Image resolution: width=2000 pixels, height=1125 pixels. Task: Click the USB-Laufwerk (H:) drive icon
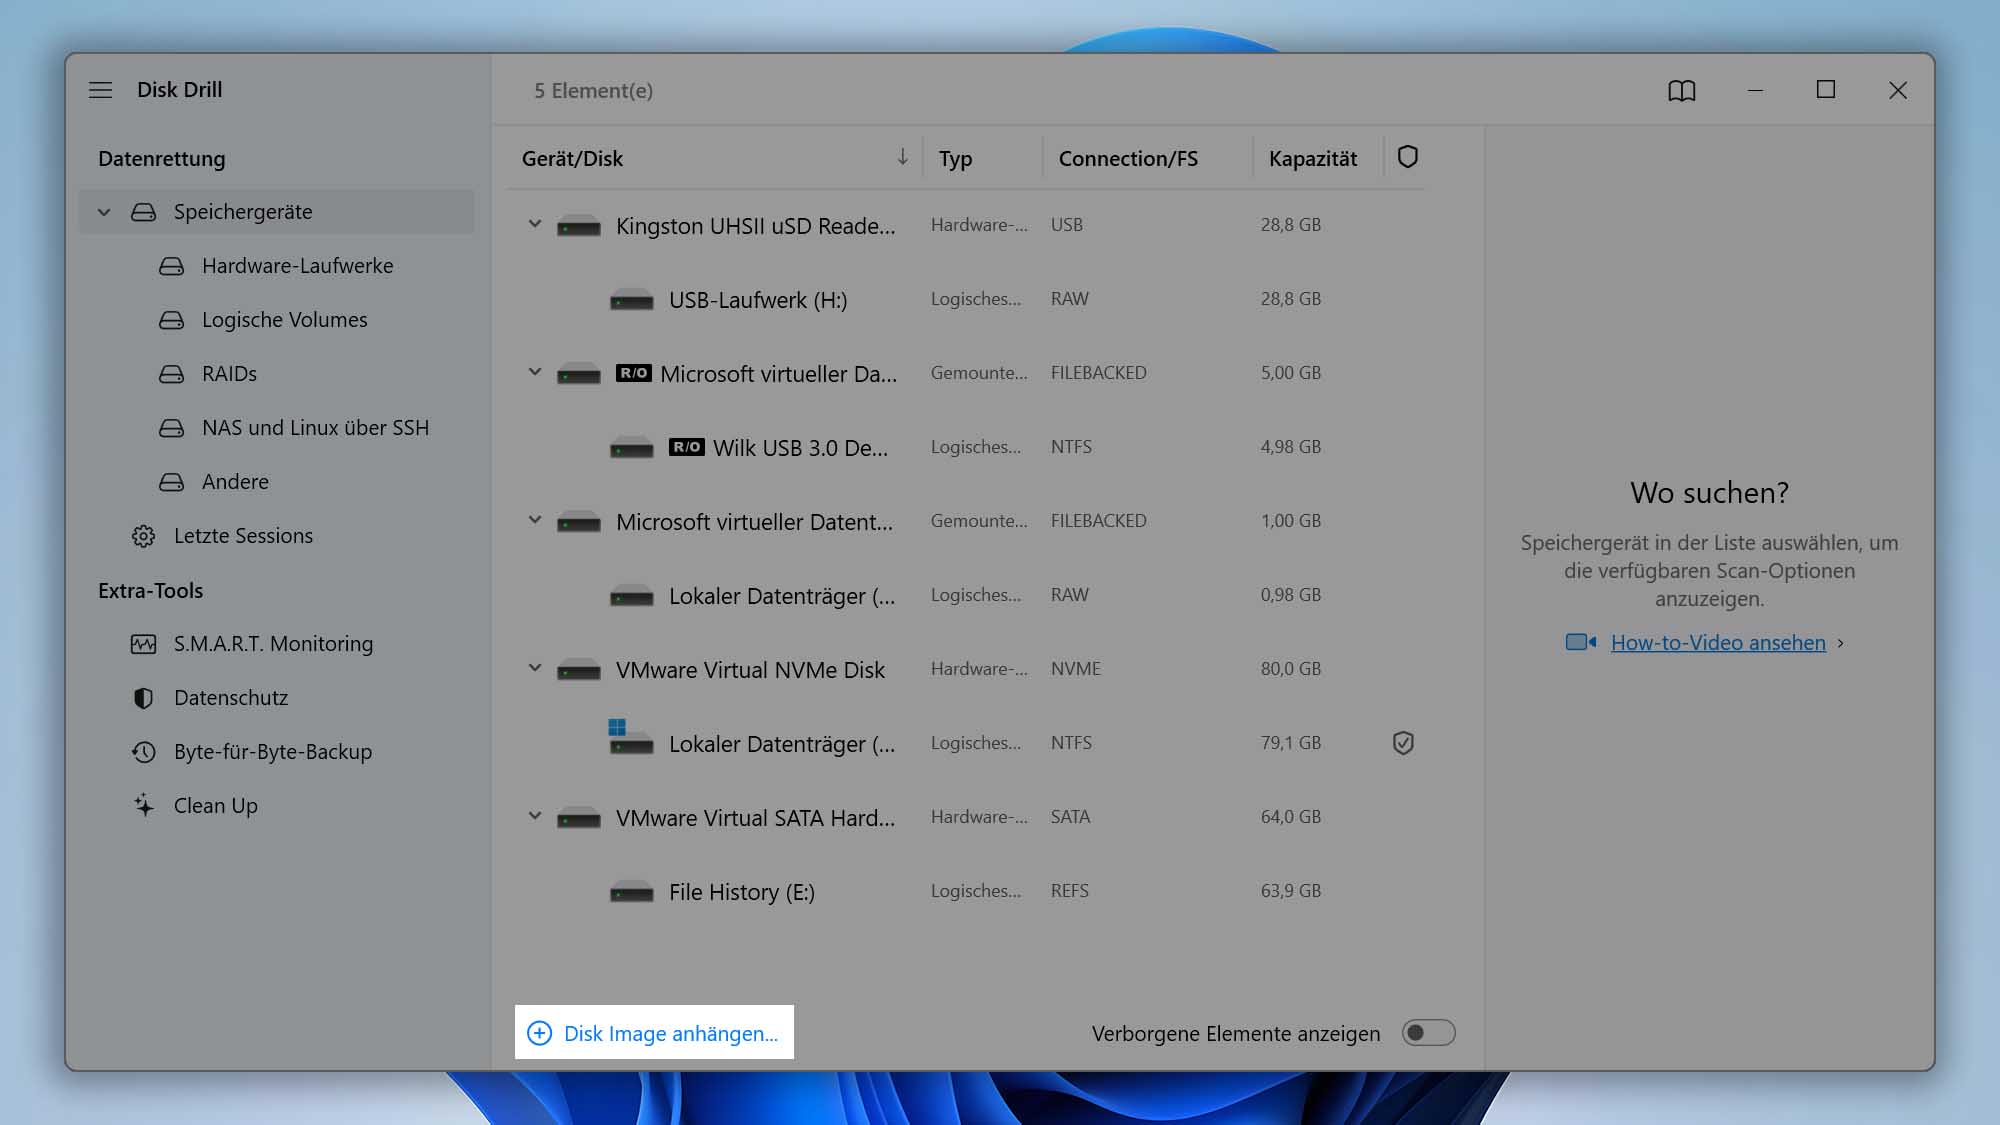(631, 300)
